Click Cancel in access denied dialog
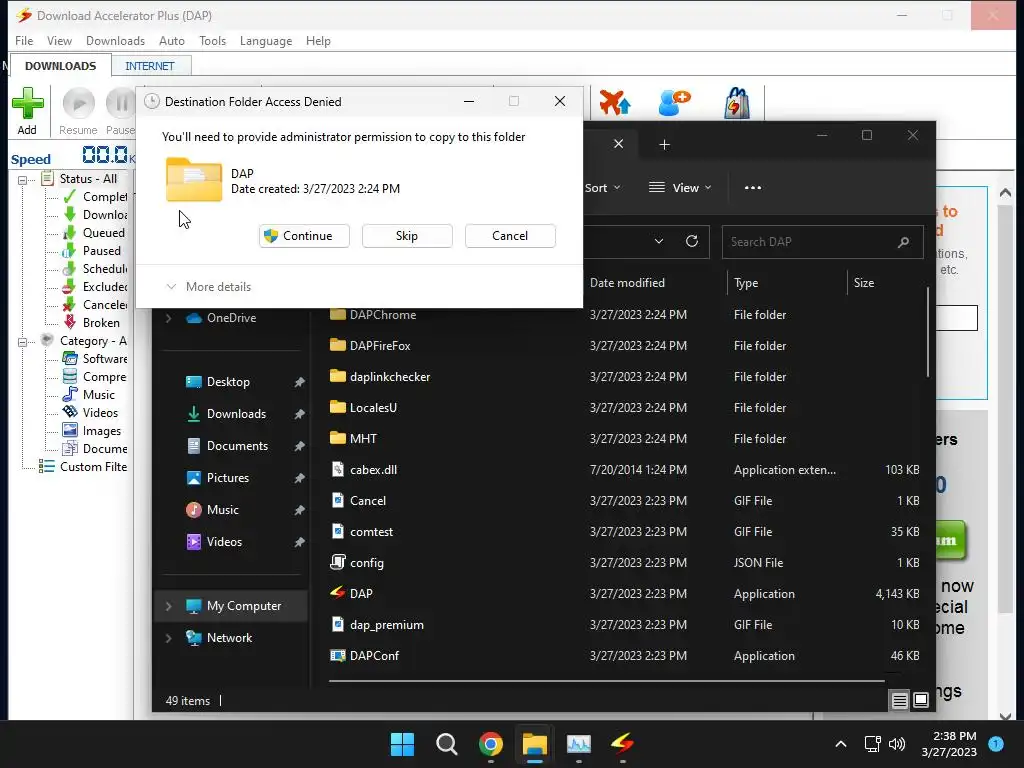The height and width of the screenshot is (768, 1024). (510, 236)
